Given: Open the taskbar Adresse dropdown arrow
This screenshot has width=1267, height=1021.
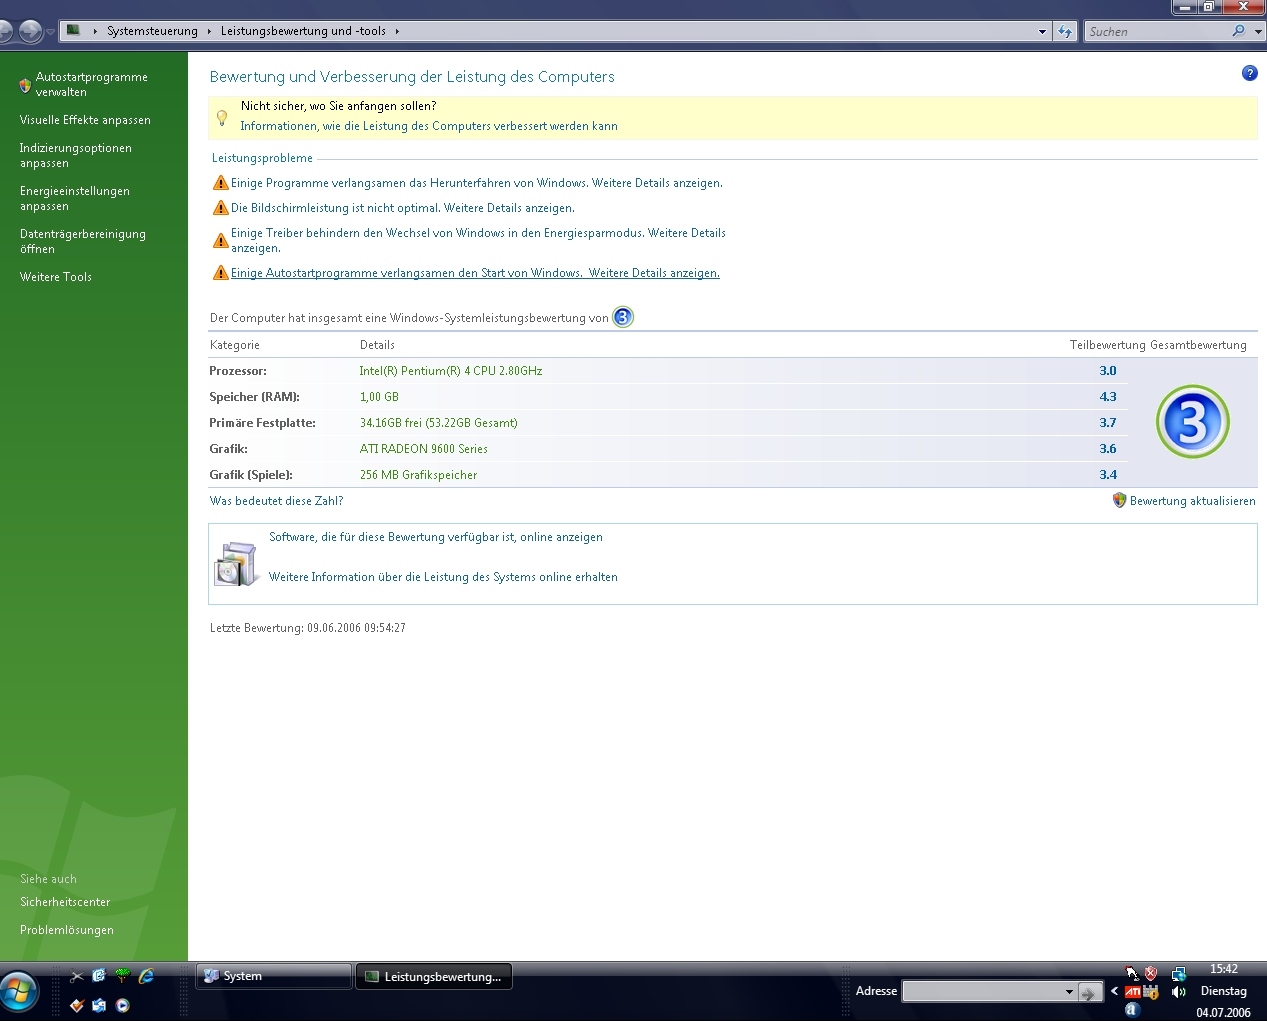Looking at the screenshot, I should pos(1069,992).
